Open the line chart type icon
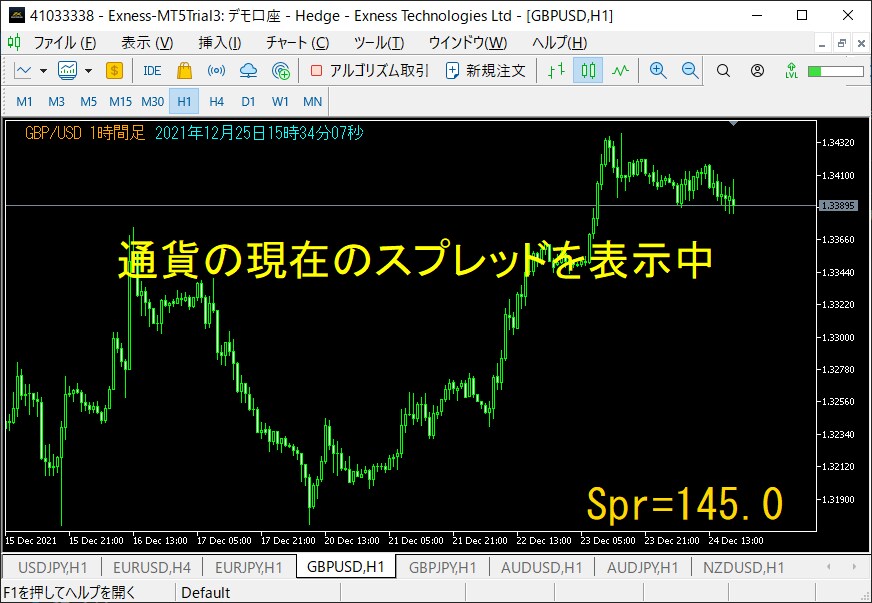 [x=23, y=71]
